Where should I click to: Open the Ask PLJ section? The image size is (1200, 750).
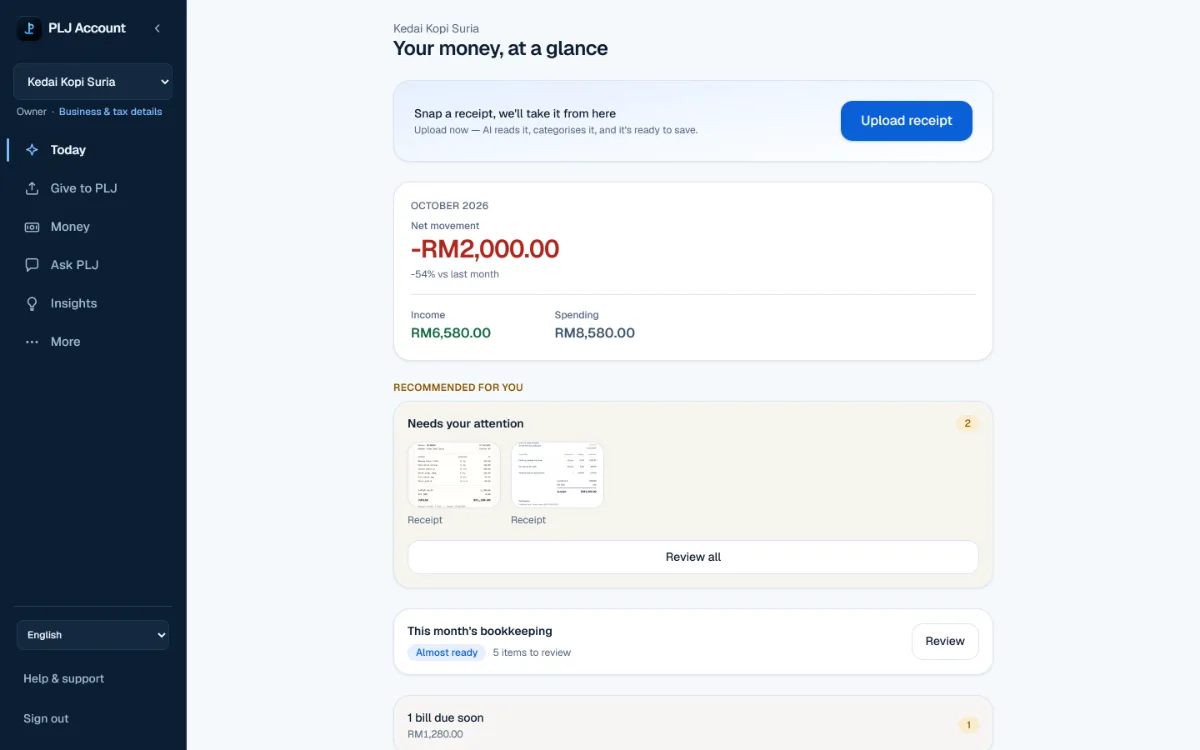coord(93,265)
